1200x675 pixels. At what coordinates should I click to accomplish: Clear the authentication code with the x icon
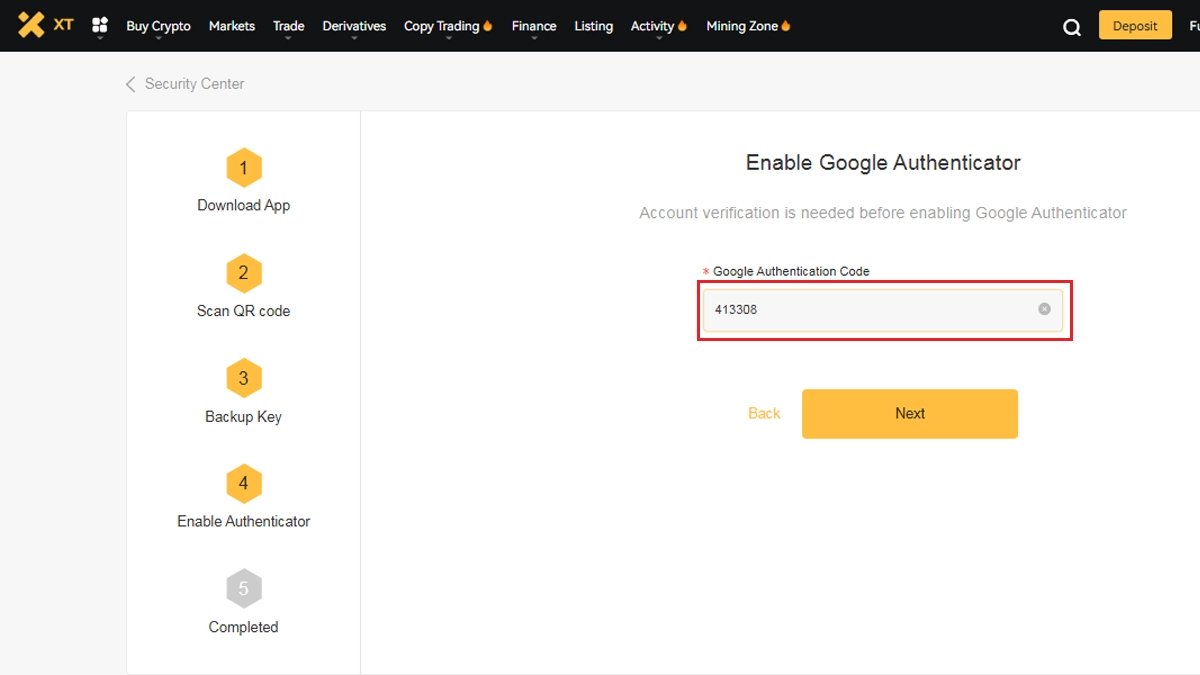pyautogui.click(x=1044, y=309)
